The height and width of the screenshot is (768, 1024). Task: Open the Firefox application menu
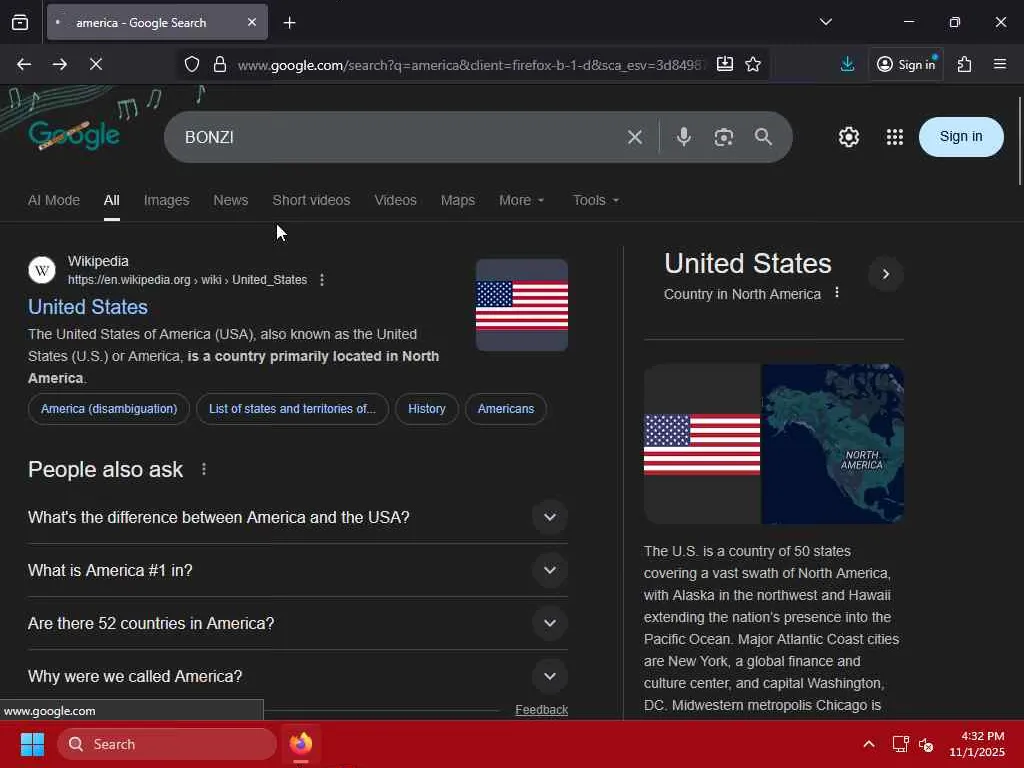pos(999,64)
